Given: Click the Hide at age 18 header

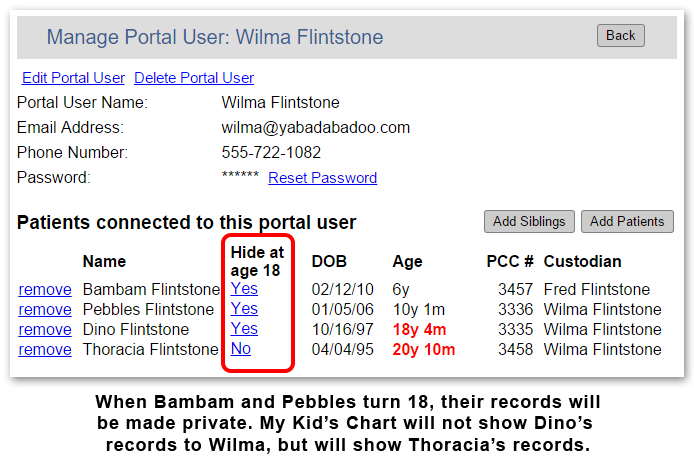Looking at the screenshot, I should pyautogui.click(x=257, y=261).
